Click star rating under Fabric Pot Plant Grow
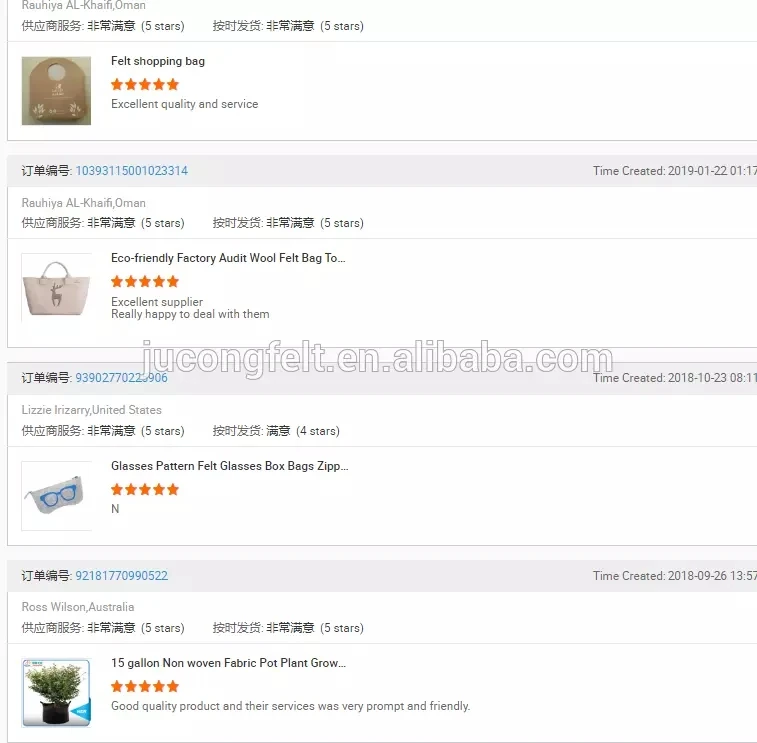 coord(145,687)
